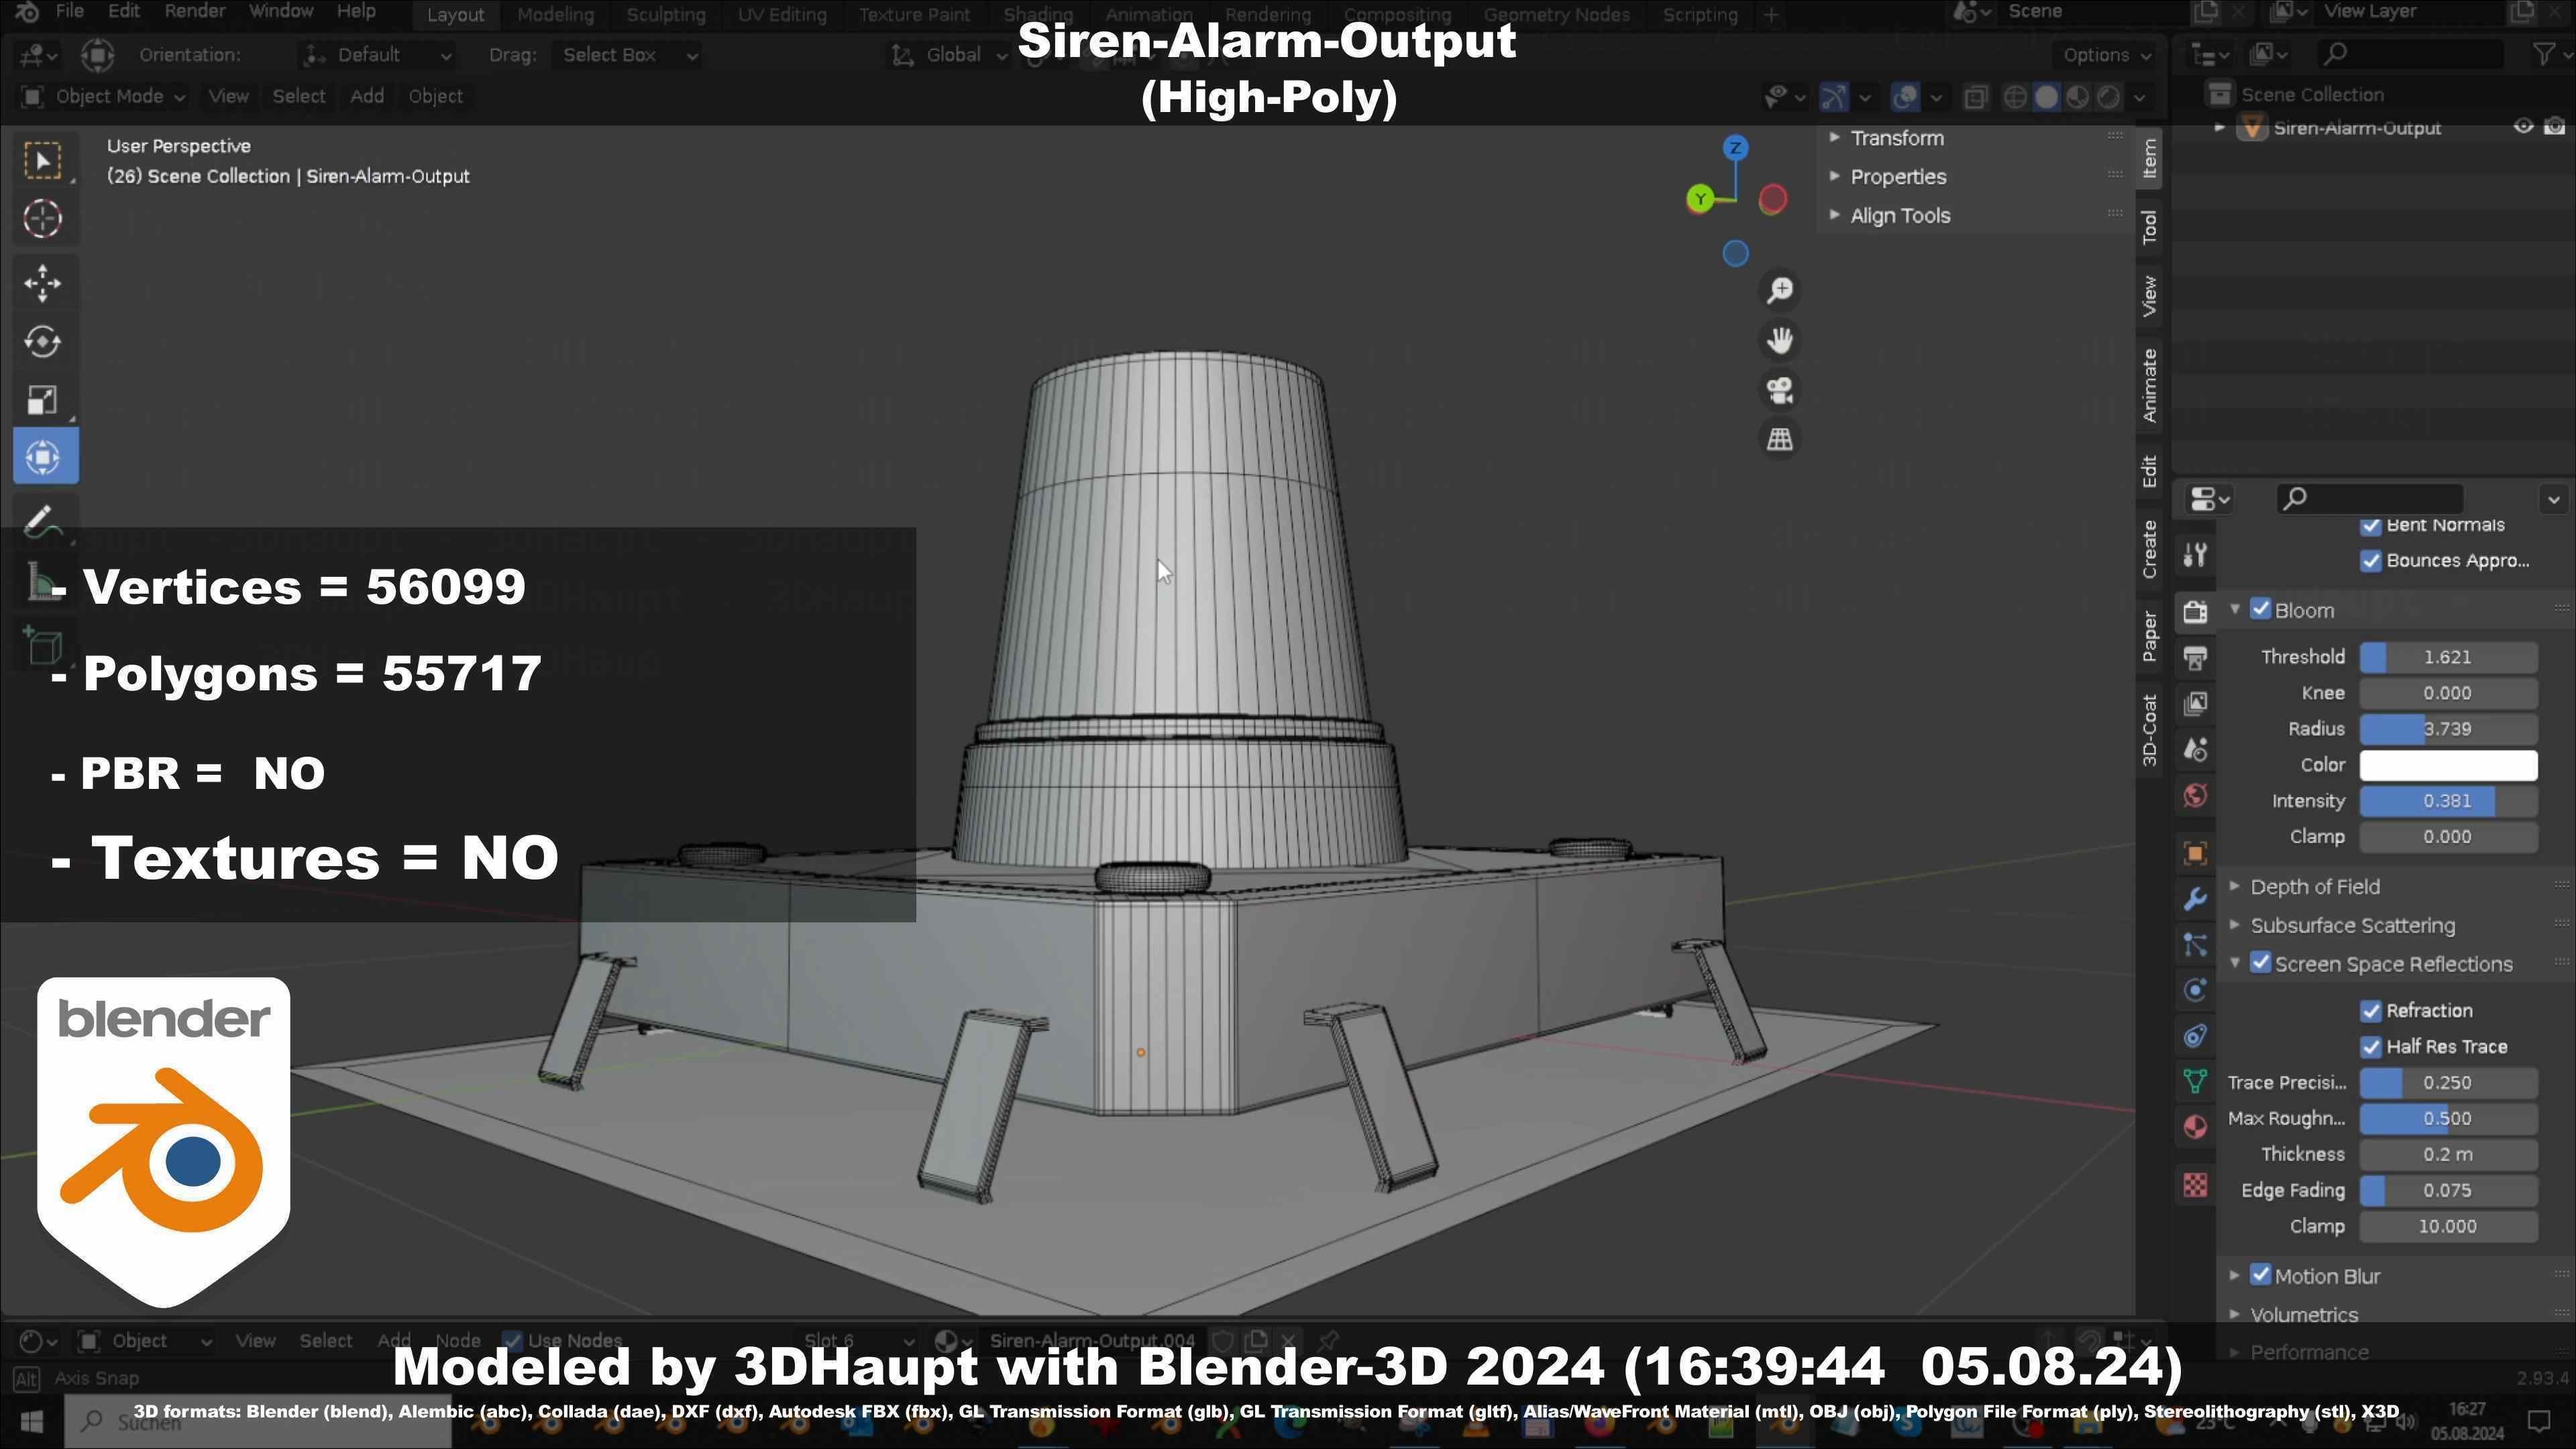Uncheck the Refraction checkbox
This screenshot has width=2576, height=1449.
pyautogui.click(x=2371, y=1011)
